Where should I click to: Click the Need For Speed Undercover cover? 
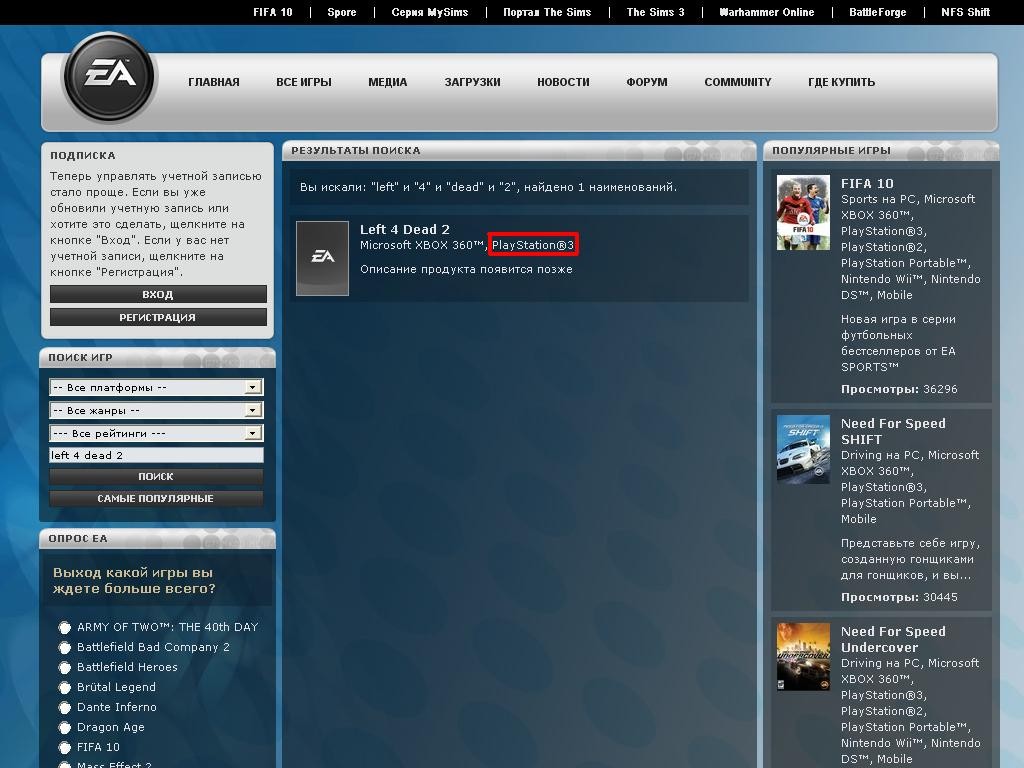[x=803, y=657]
